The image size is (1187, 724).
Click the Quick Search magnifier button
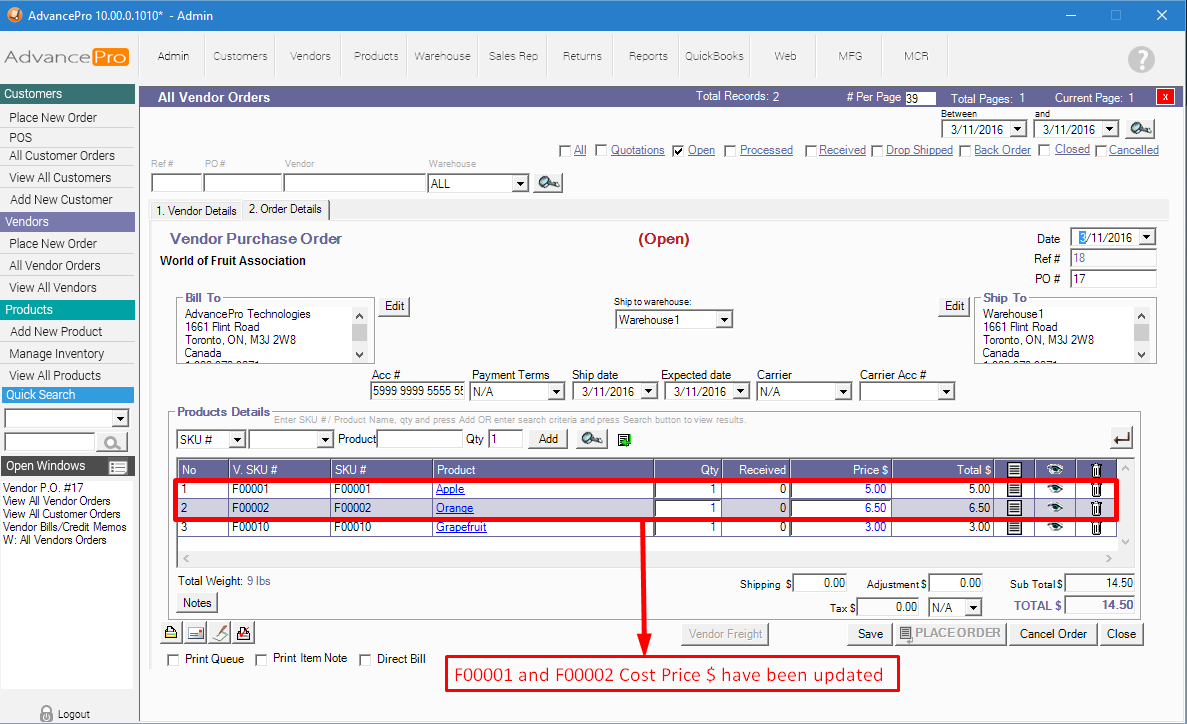112,443
